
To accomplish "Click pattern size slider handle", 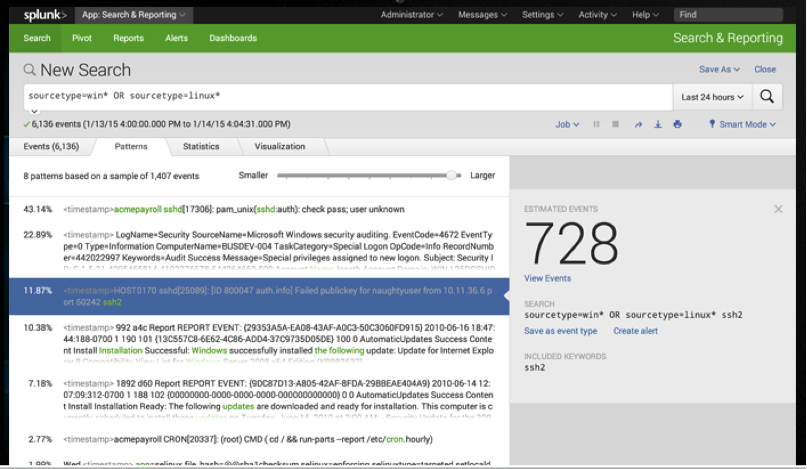I will (451, 176).
